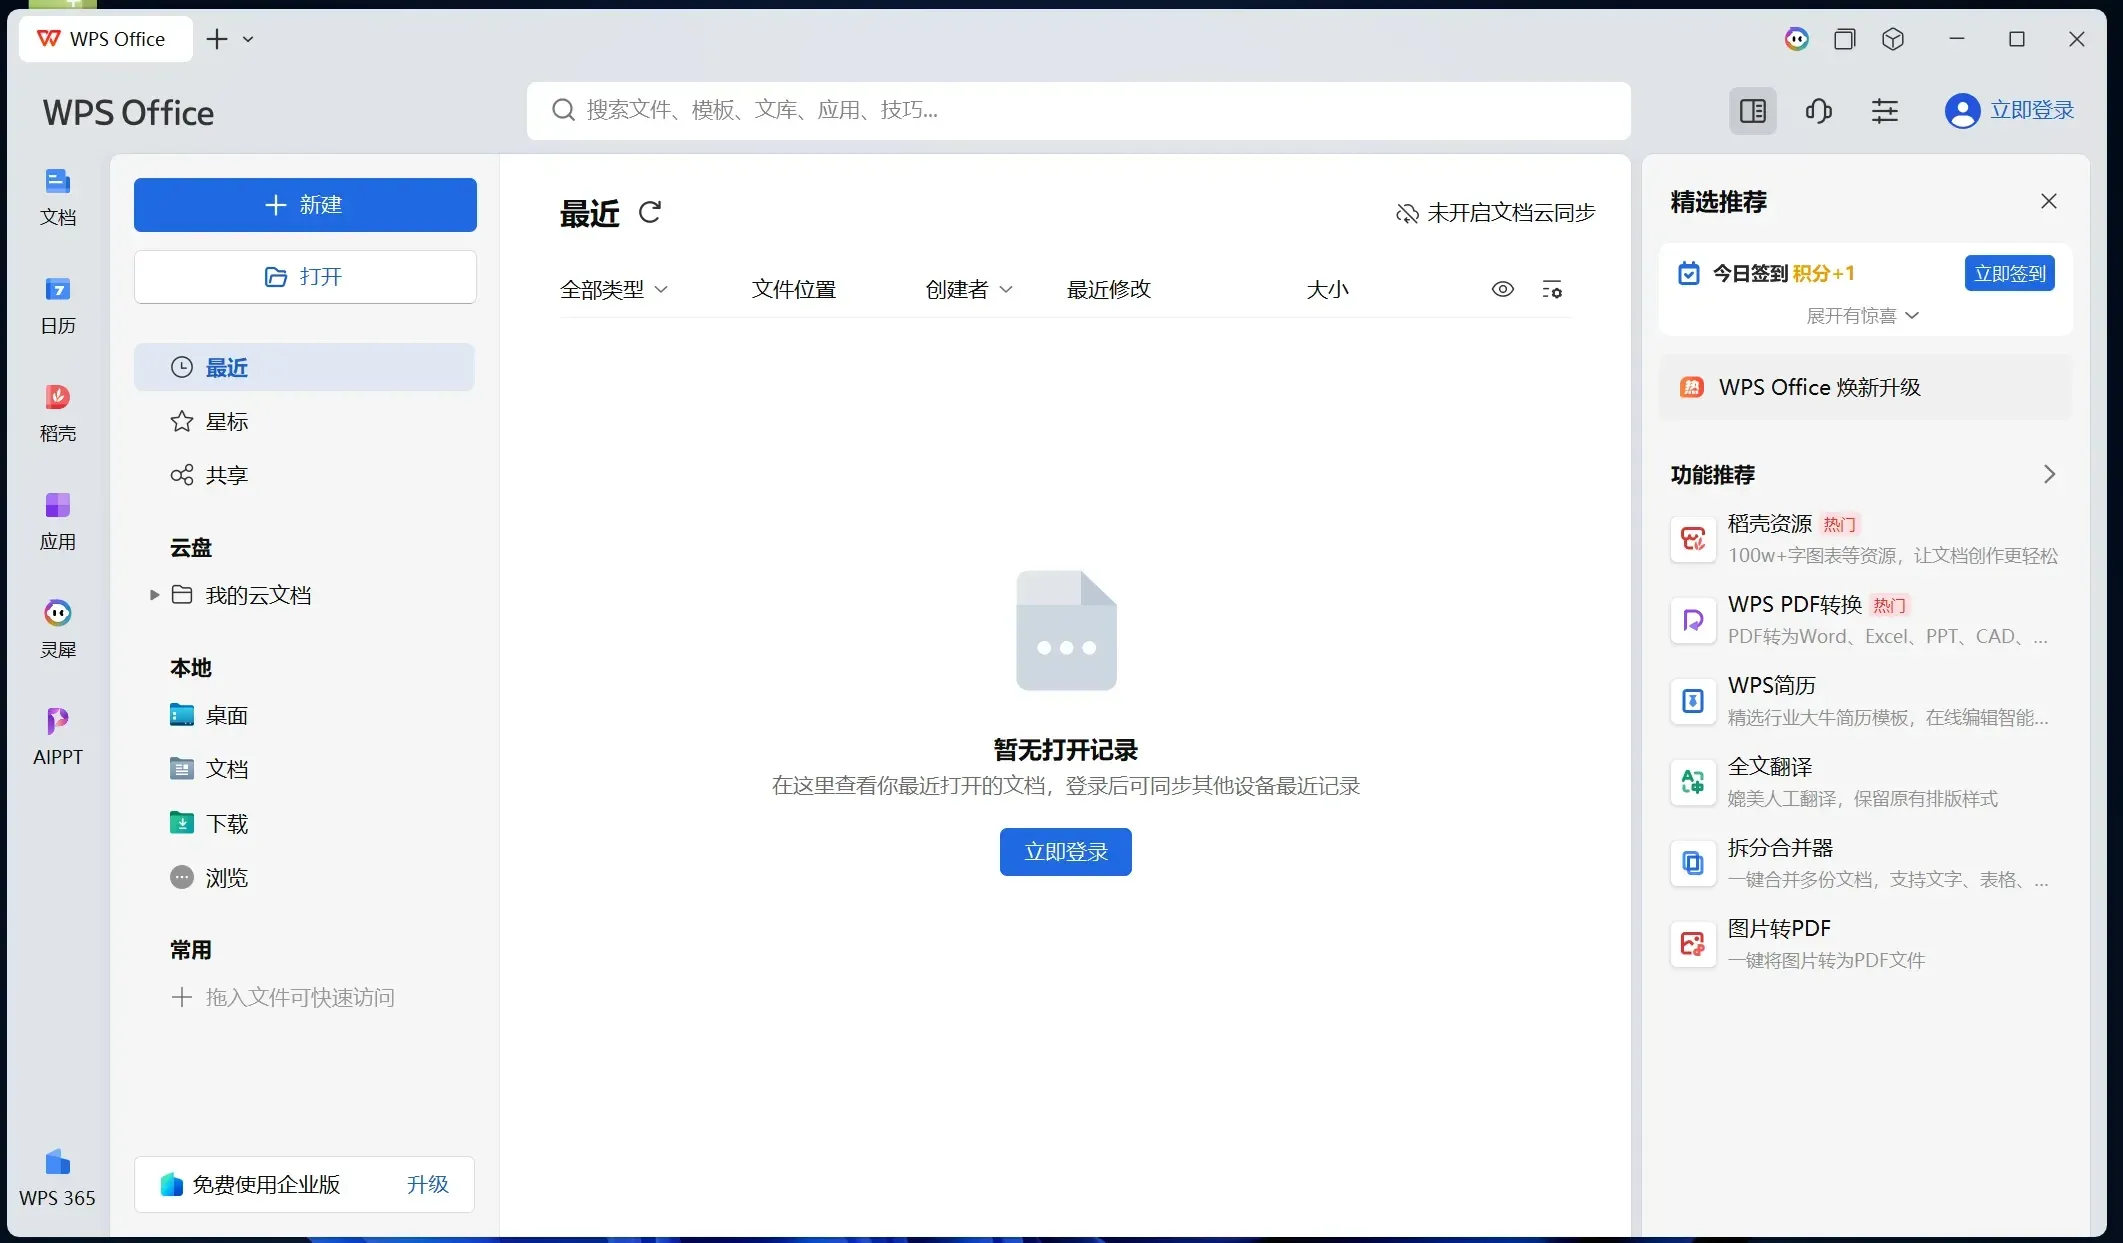Open global settings sliders icon

point(1885,111)
